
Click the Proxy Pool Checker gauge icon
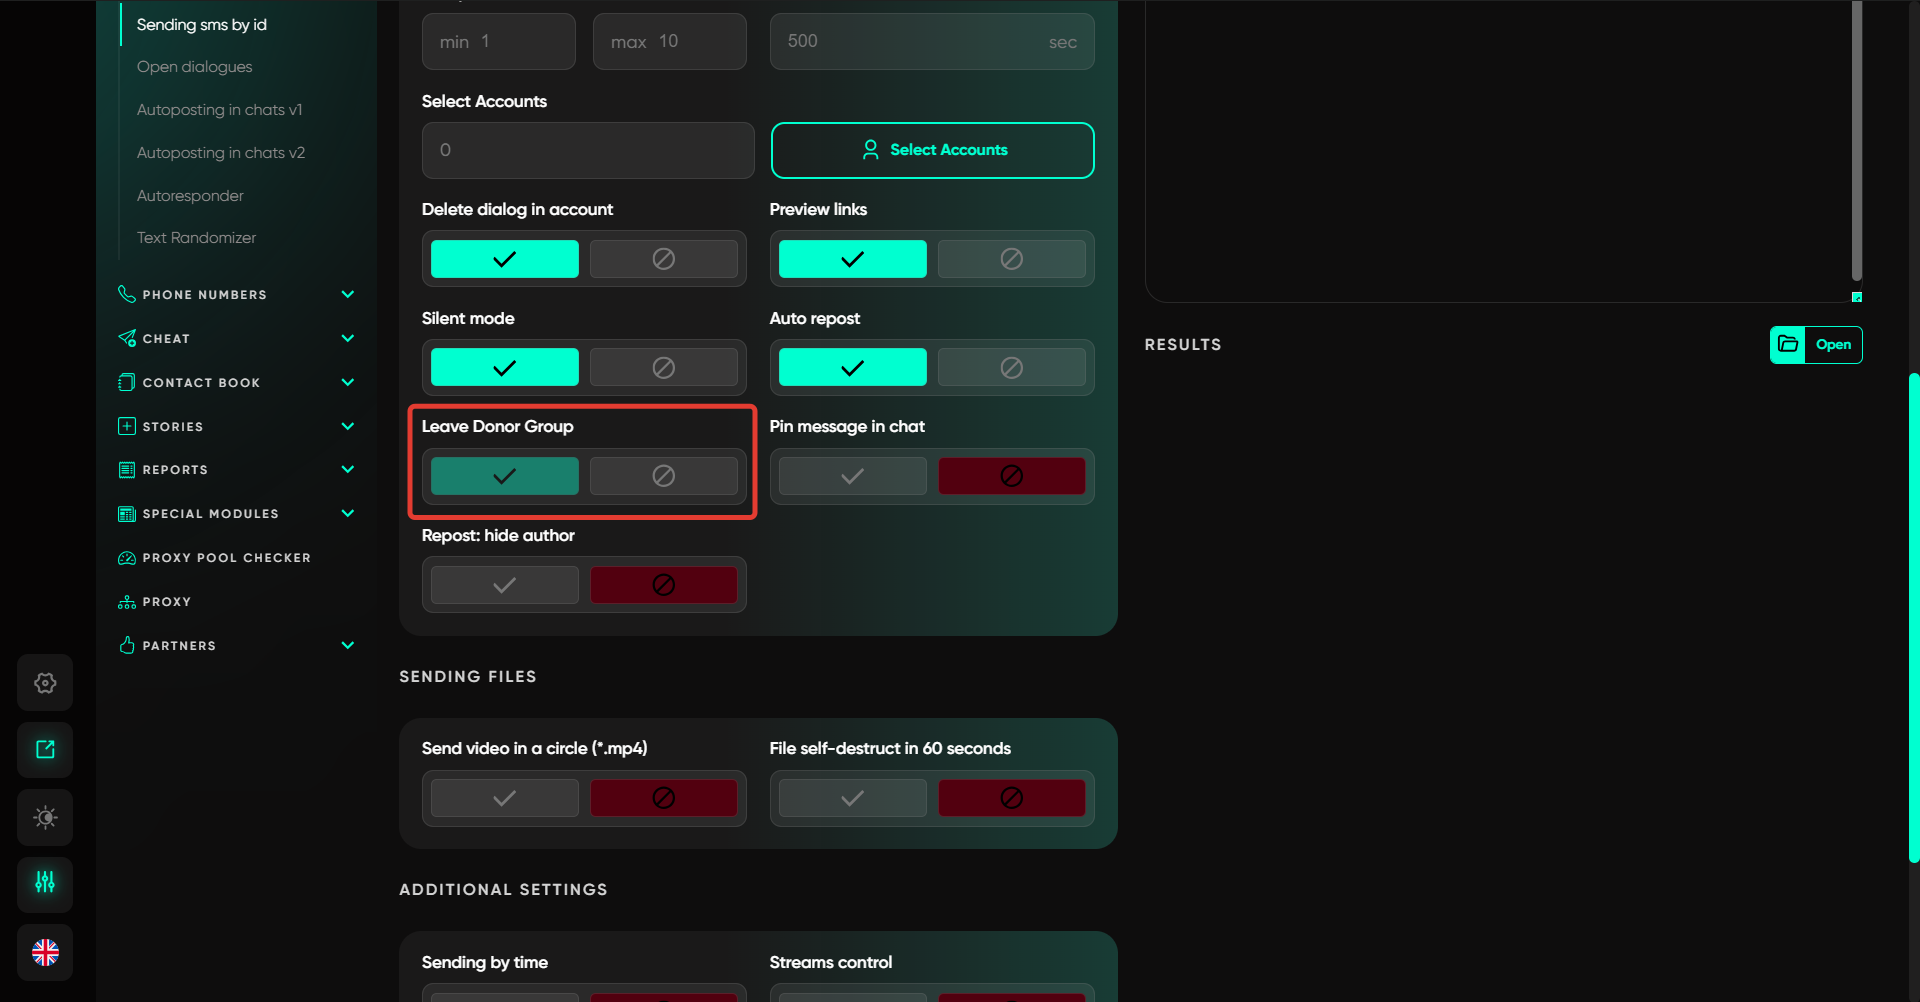coord(127,558)
